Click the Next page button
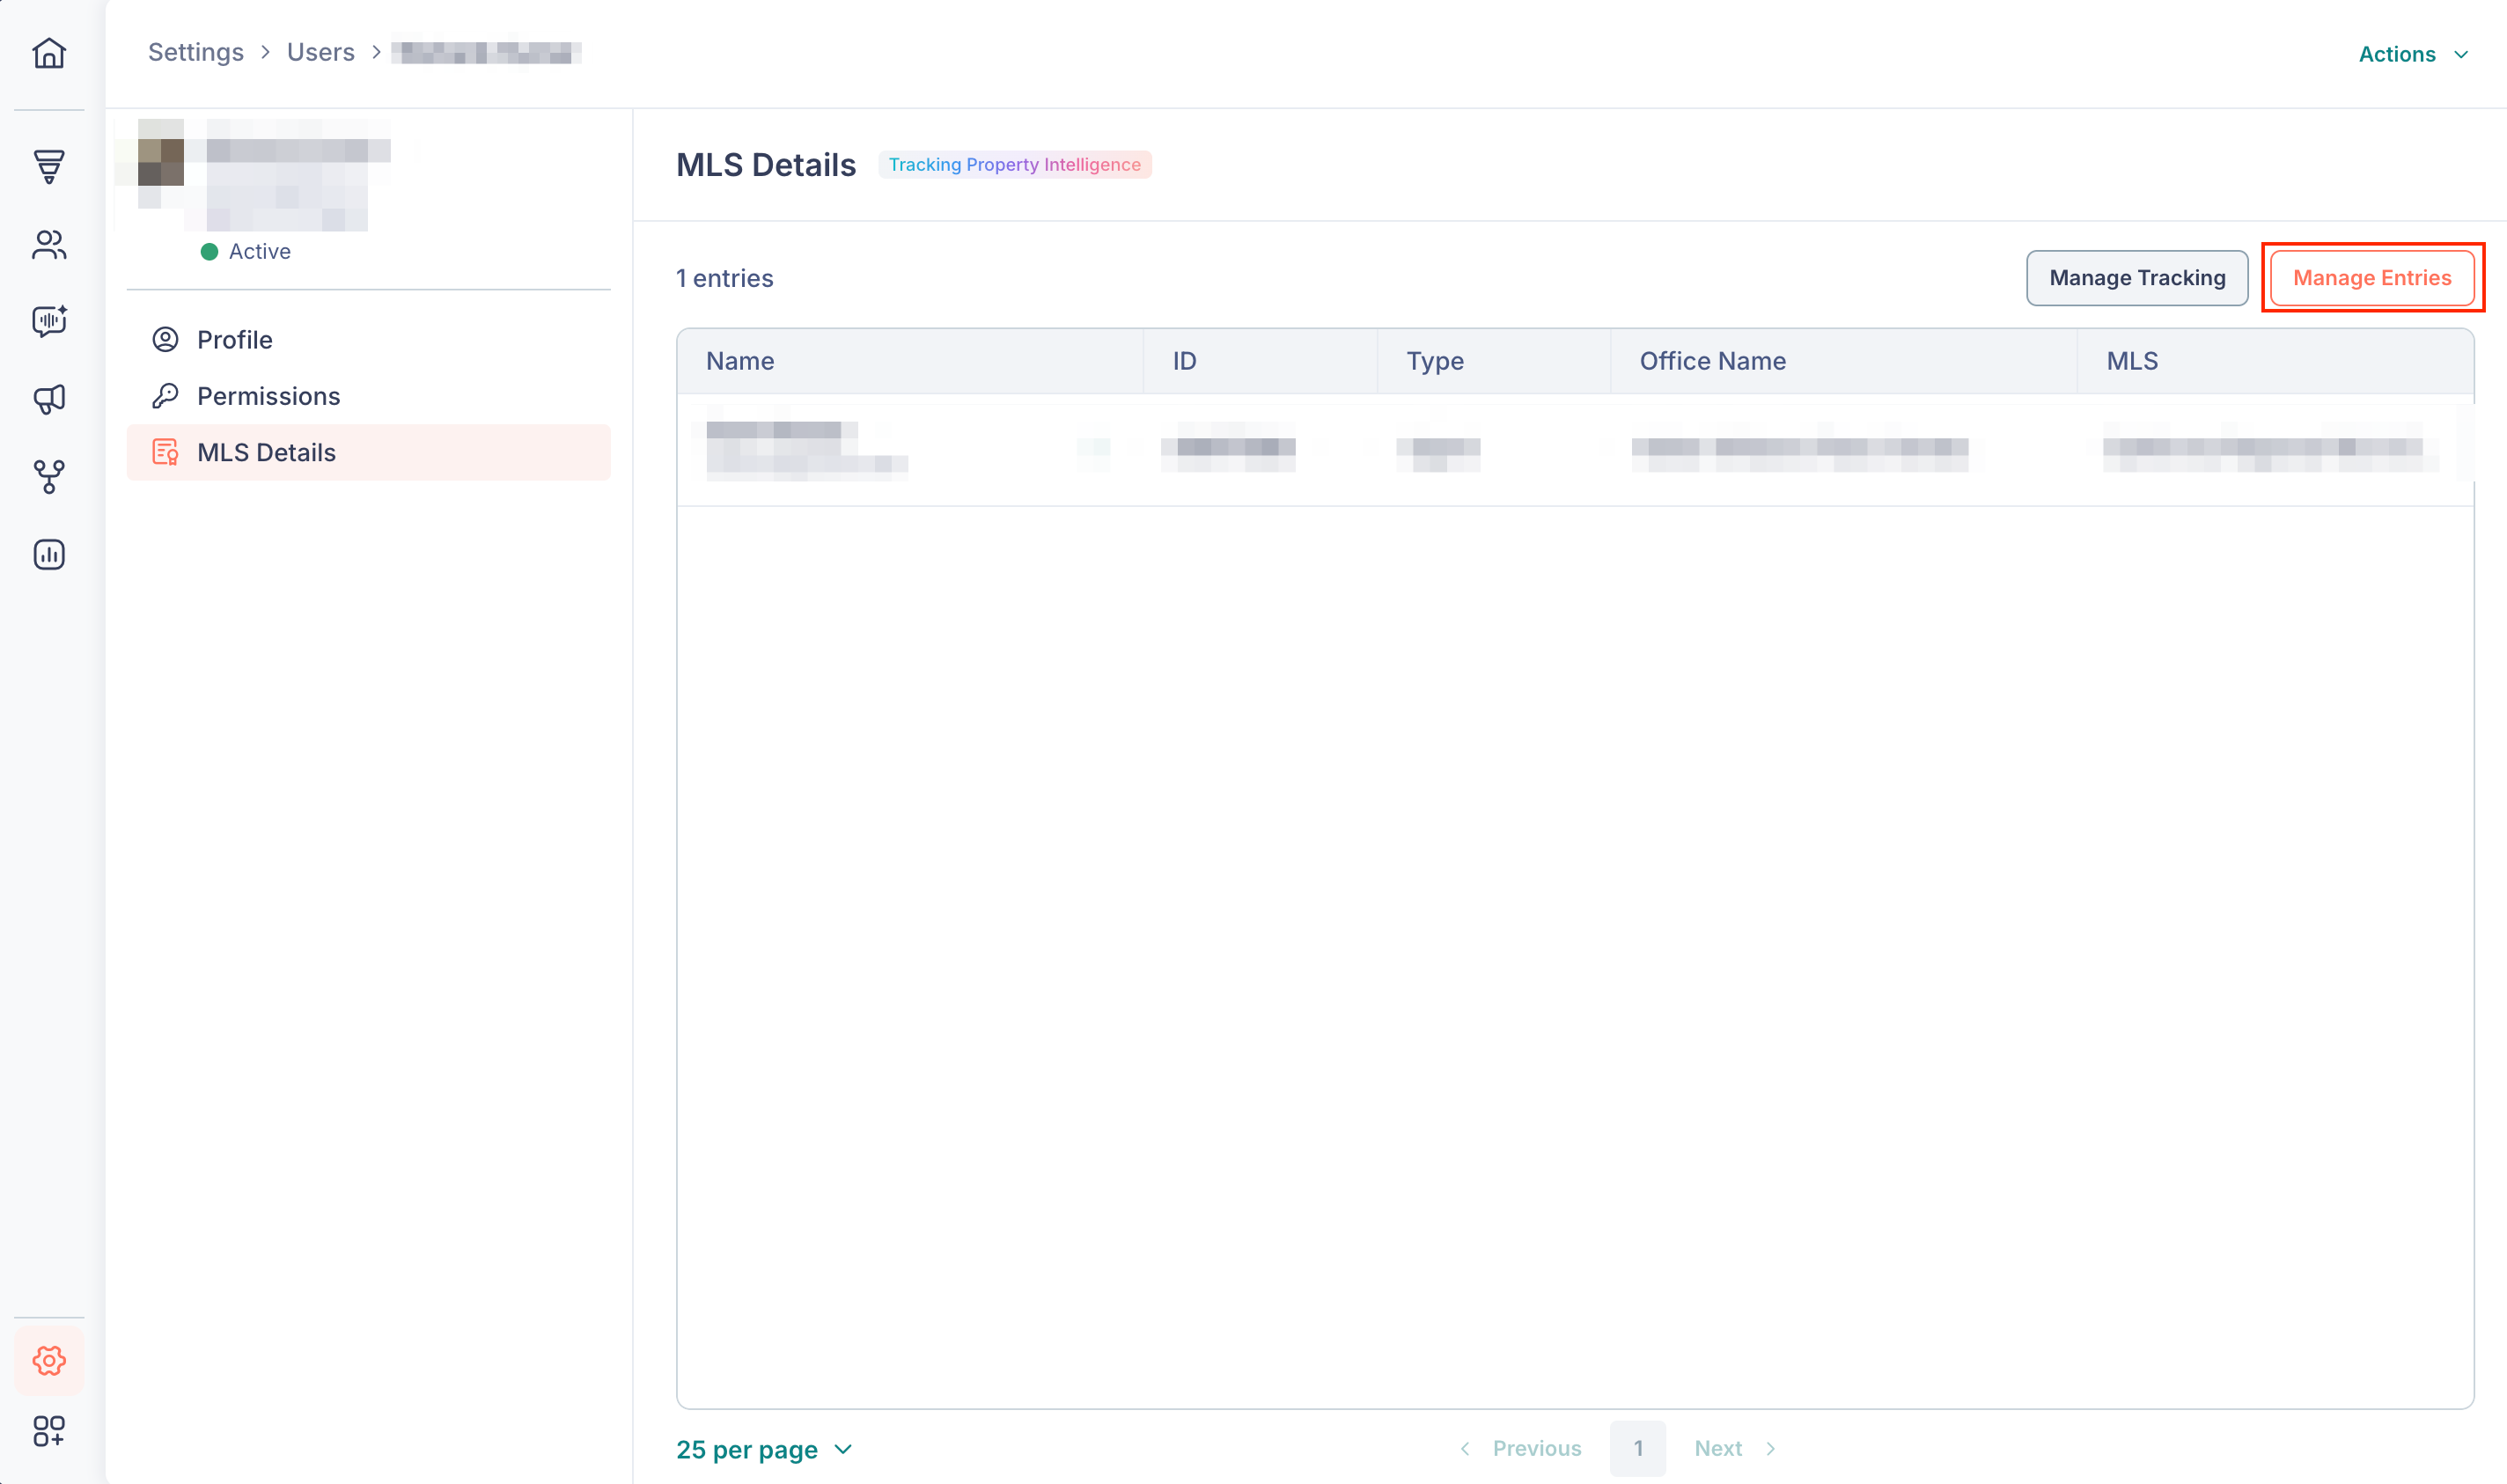2507x1484 pixels. pos(1735,1448)
